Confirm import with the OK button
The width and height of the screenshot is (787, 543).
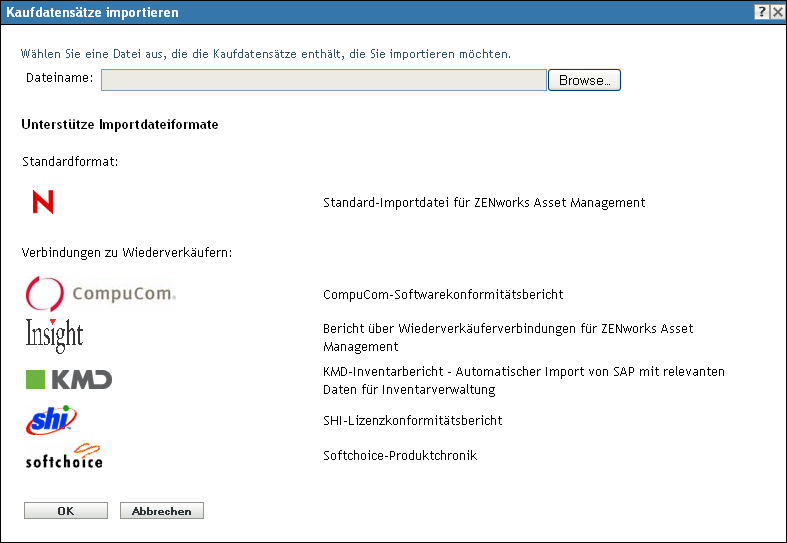(x=66, y=511)
